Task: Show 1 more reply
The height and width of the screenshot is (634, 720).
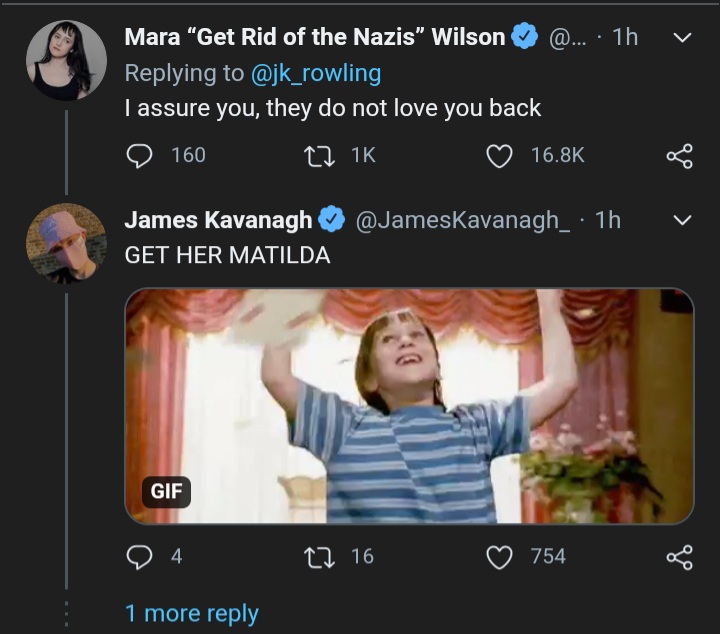Action: 191,613
